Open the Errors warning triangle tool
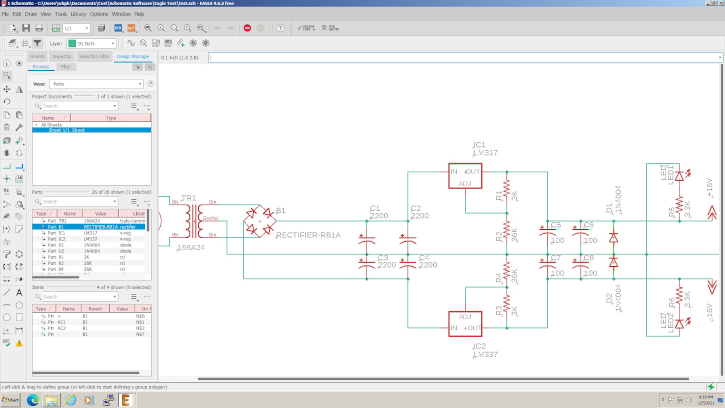 point(19,343)
